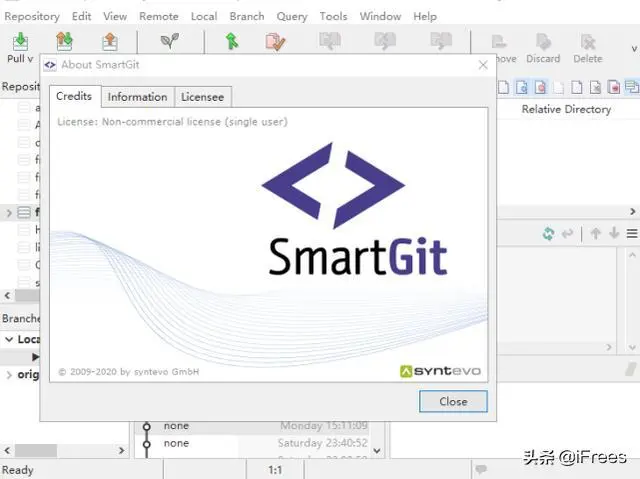Click the syntevo logo in About dialog
Image resolution: width=640 pixels, height=479 pixels.
pyautogui.click(x=440, y=371)
